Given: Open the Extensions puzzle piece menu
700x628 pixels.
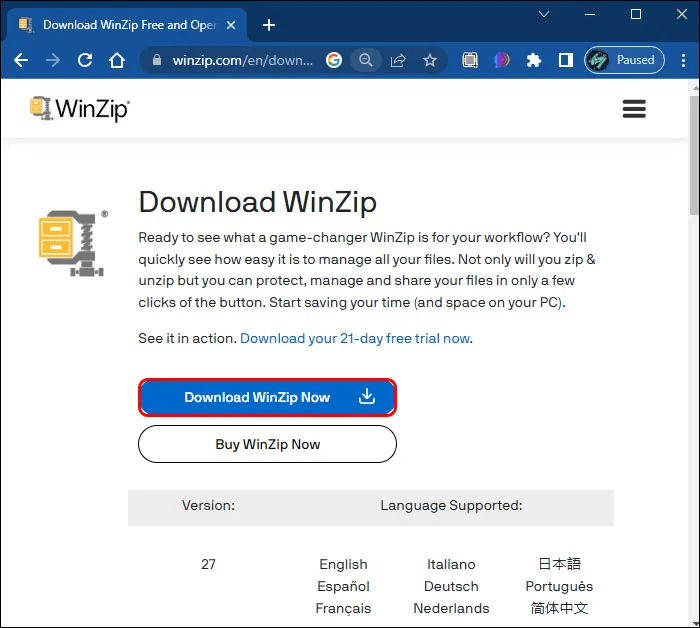Looking at the screenshot, I should [533, 60].
